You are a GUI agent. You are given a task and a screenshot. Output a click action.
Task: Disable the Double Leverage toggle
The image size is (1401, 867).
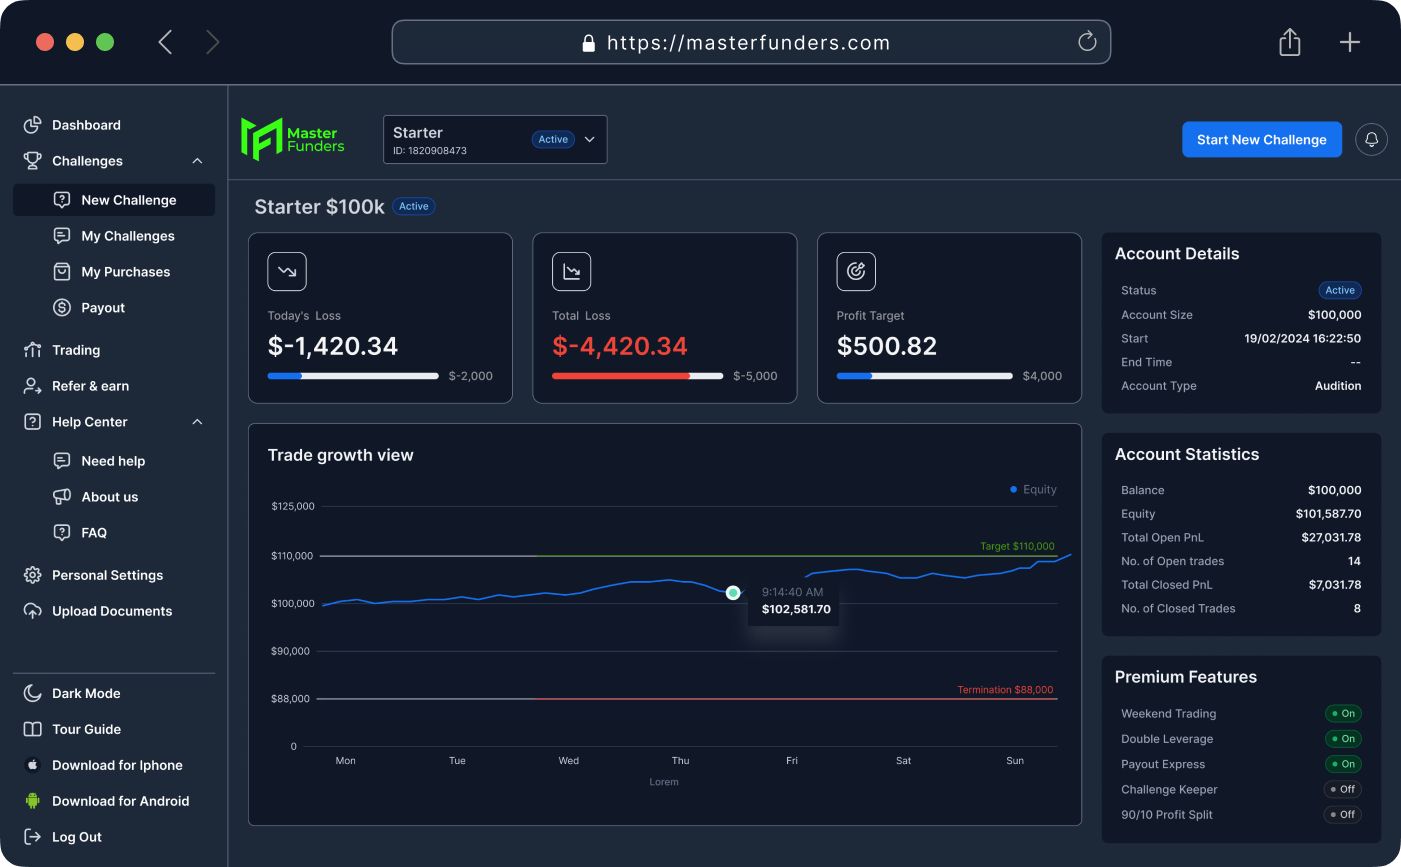click(1343, 739)
